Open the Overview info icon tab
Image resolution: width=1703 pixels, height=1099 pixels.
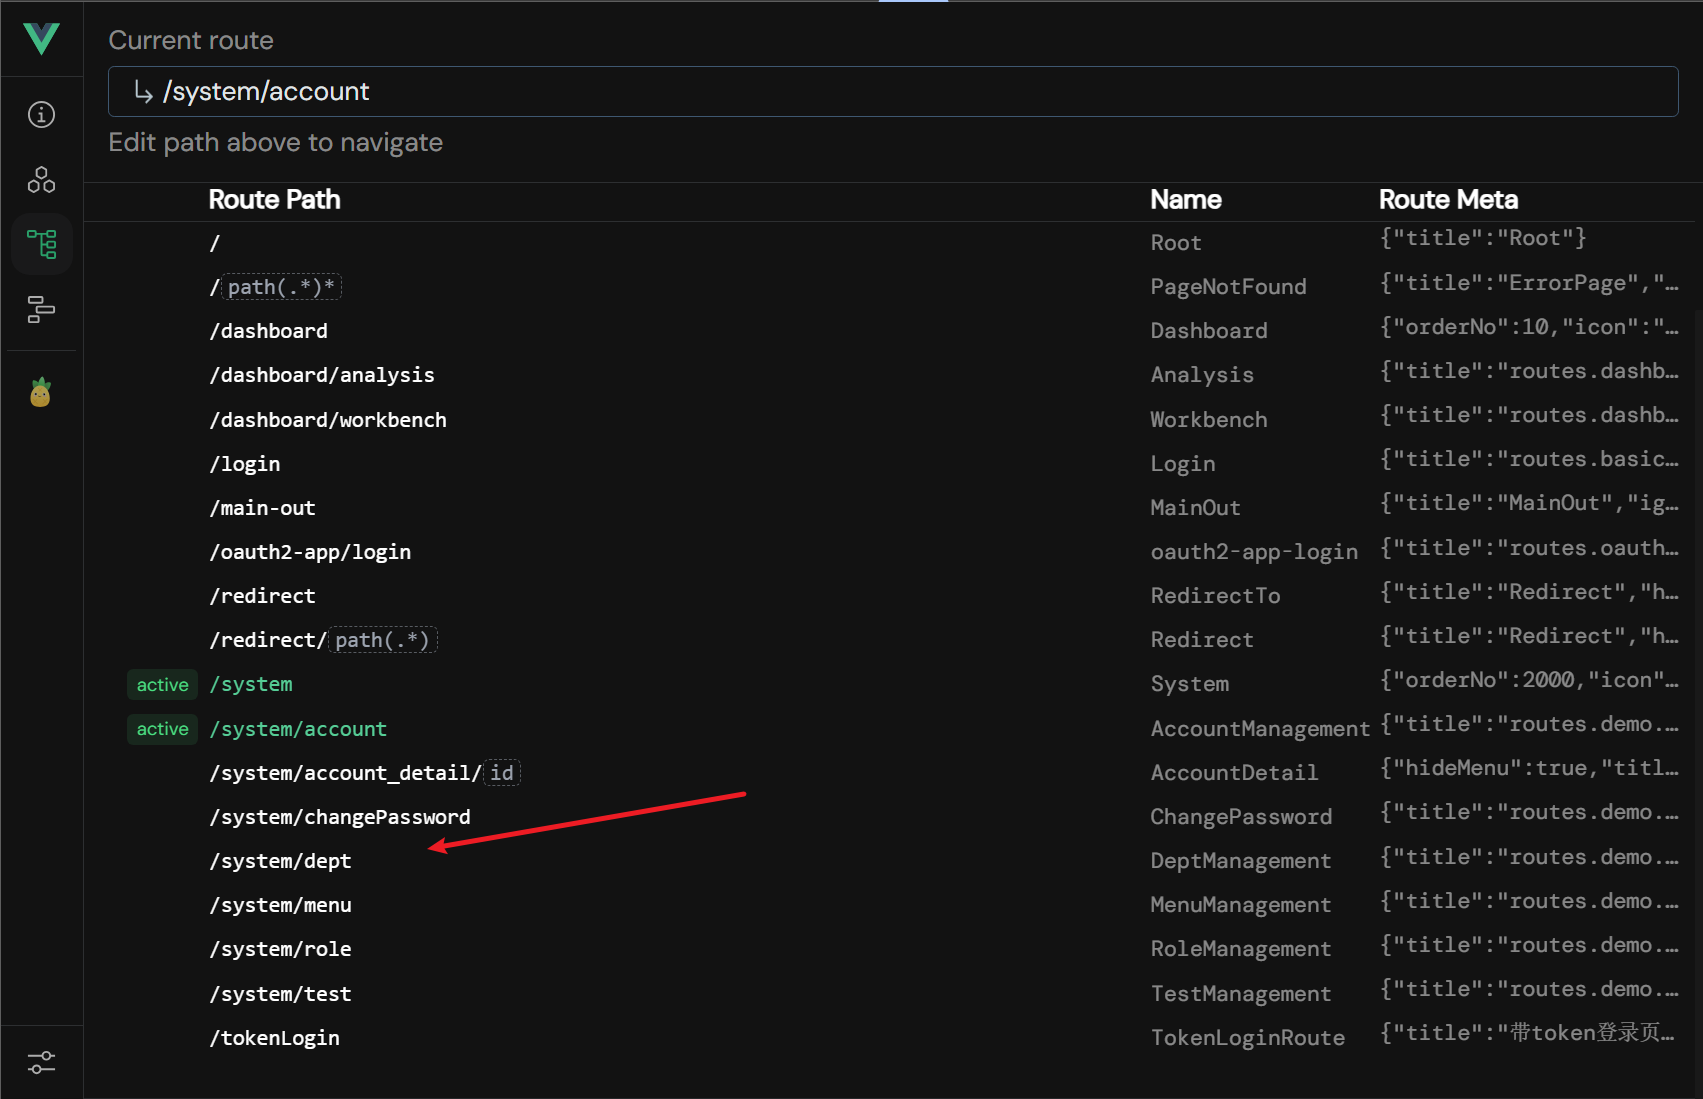[x=41, y=115]
